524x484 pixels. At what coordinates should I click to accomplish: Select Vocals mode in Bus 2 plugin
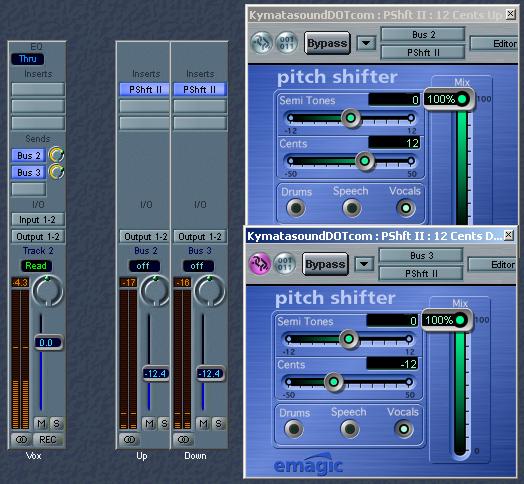pyautogui.click(x=406, y=208)
